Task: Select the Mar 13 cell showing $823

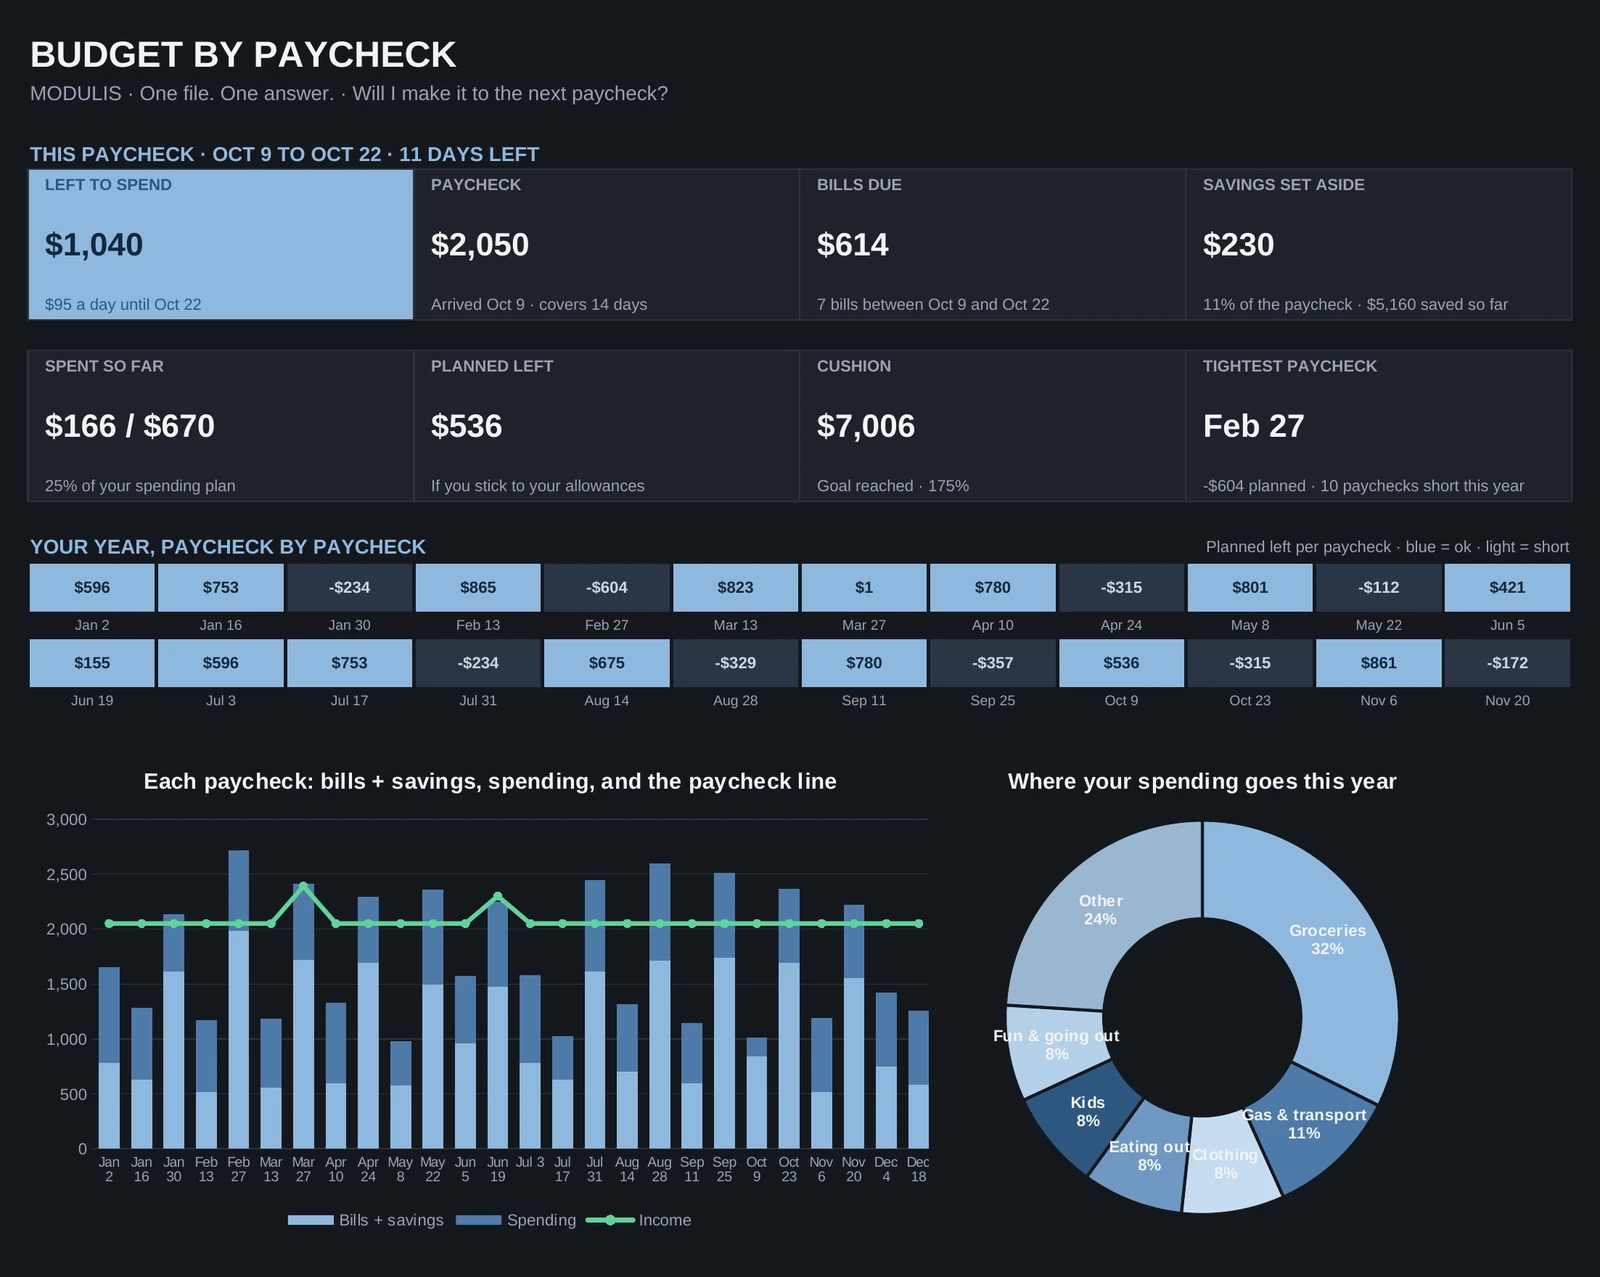Action: pos(735,587)
